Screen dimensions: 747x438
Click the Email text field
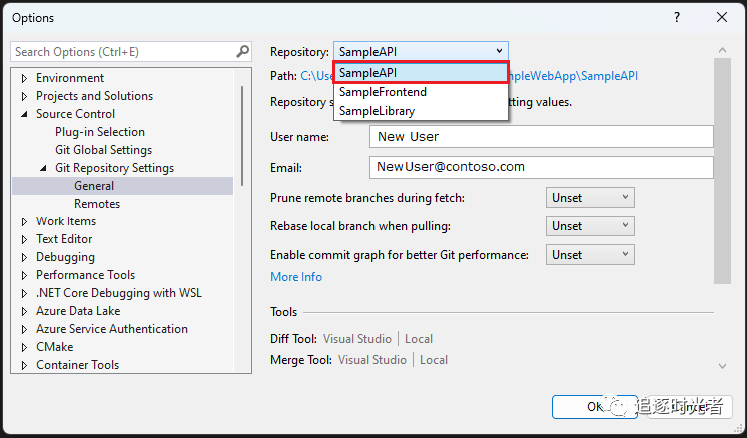[x=541, y=167]
